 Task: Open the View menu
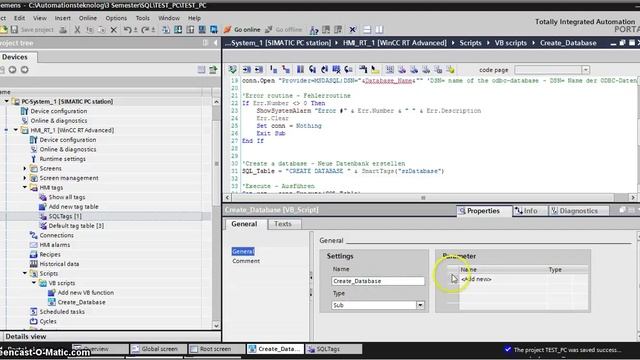pyautogui.click(x=40, y=18)
